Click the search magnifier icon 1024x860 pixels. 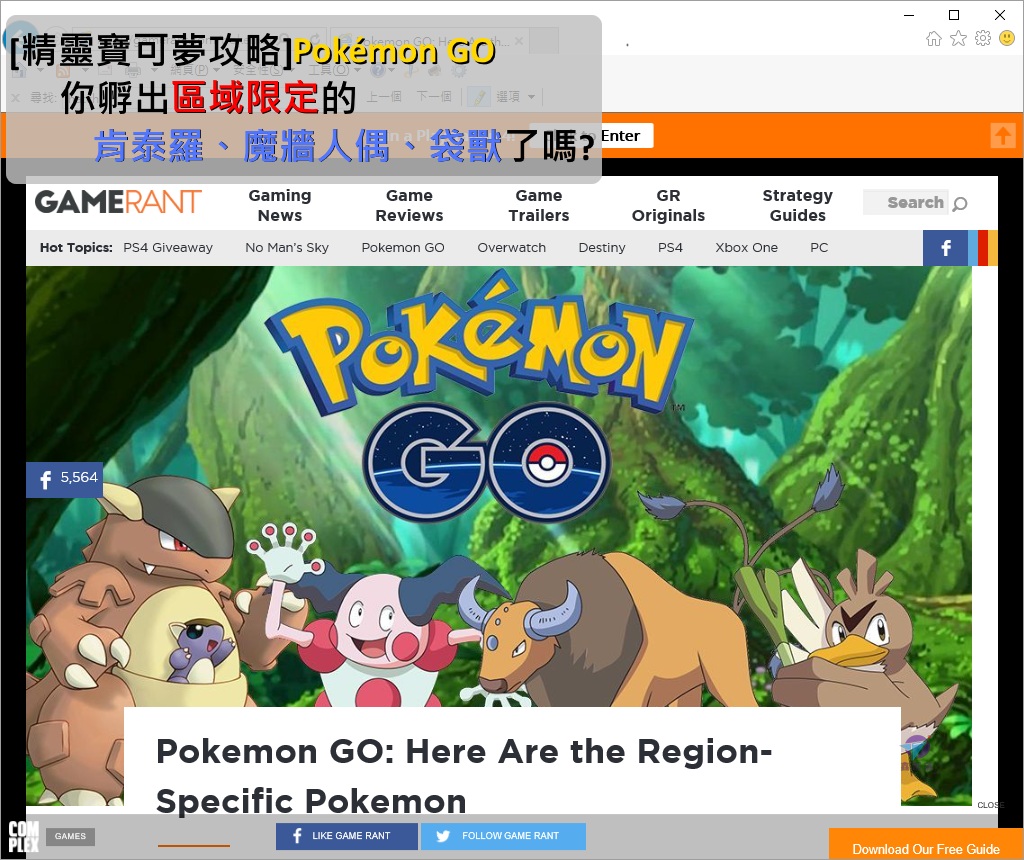tap(959, 204)
